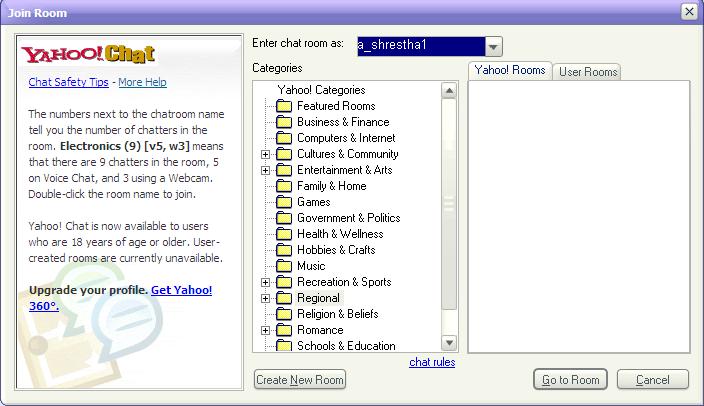The width and height of the screenshot is (704, 406).
Task: Close the Join Room window
Action: (689, 11)
